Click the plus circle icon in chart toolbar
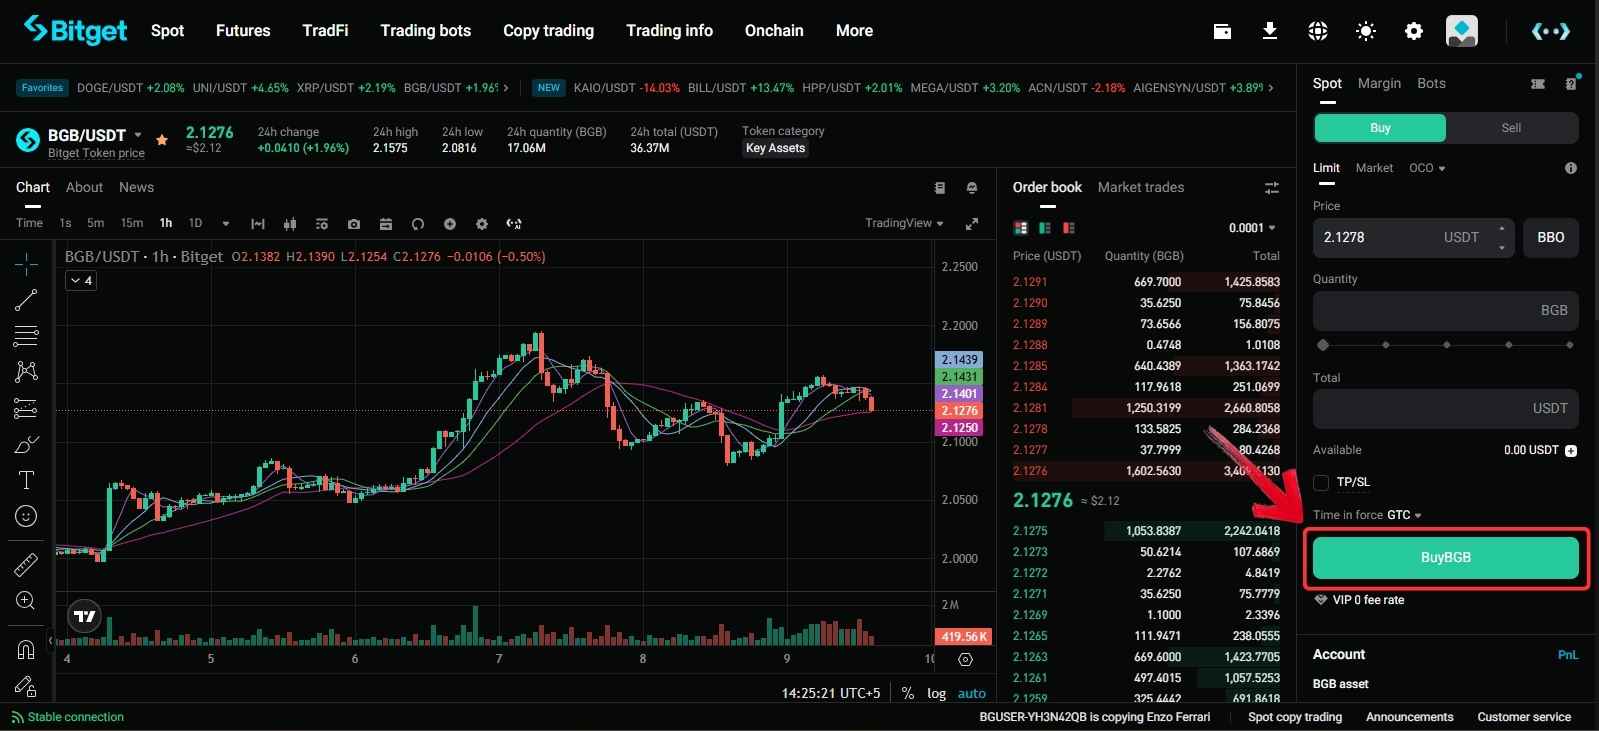The image size is (1599, 731). 450,224
